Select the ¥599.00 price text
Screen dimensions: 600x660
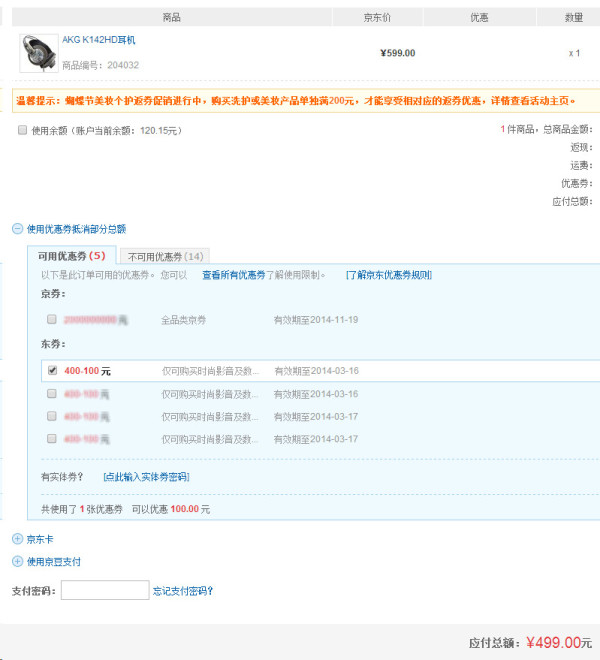[x=397, y=53]
